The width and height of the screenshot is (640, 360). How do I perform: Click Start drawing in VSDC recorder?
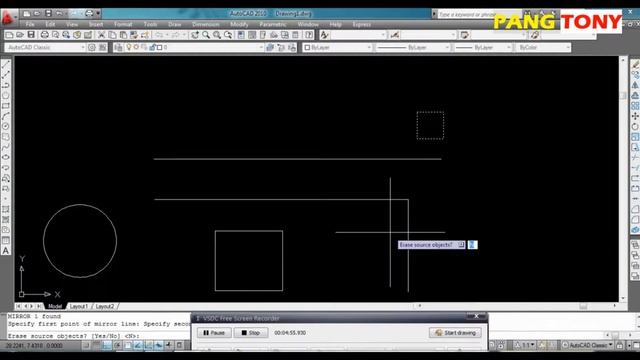455,333
